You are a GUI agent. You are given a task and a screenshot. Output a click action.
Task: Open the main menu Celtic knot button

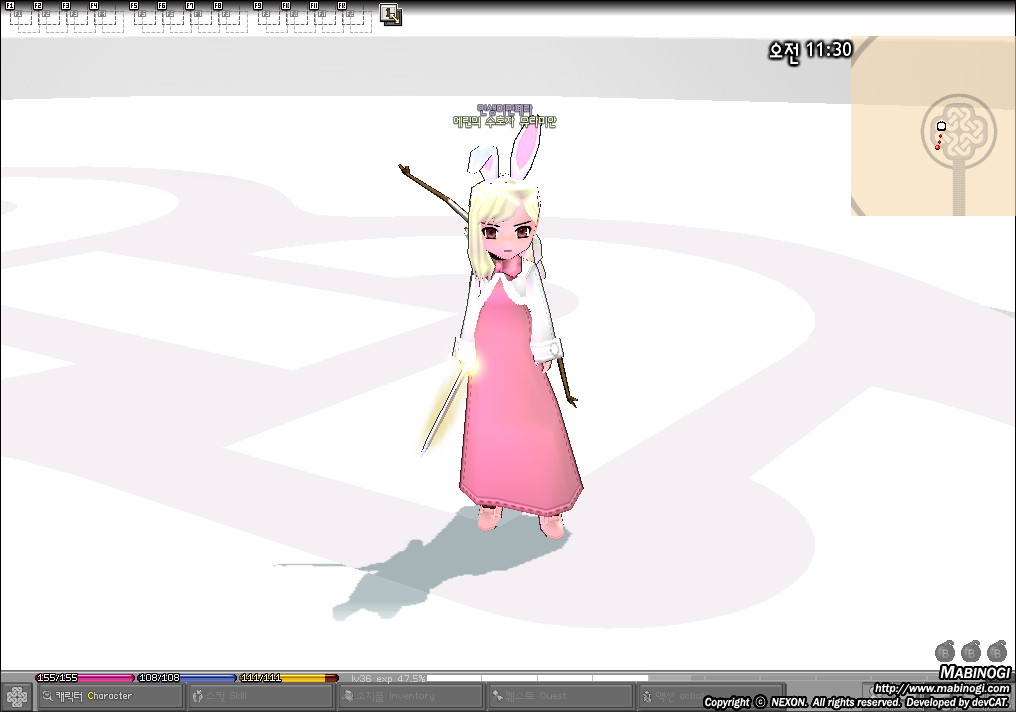[17, 697]
